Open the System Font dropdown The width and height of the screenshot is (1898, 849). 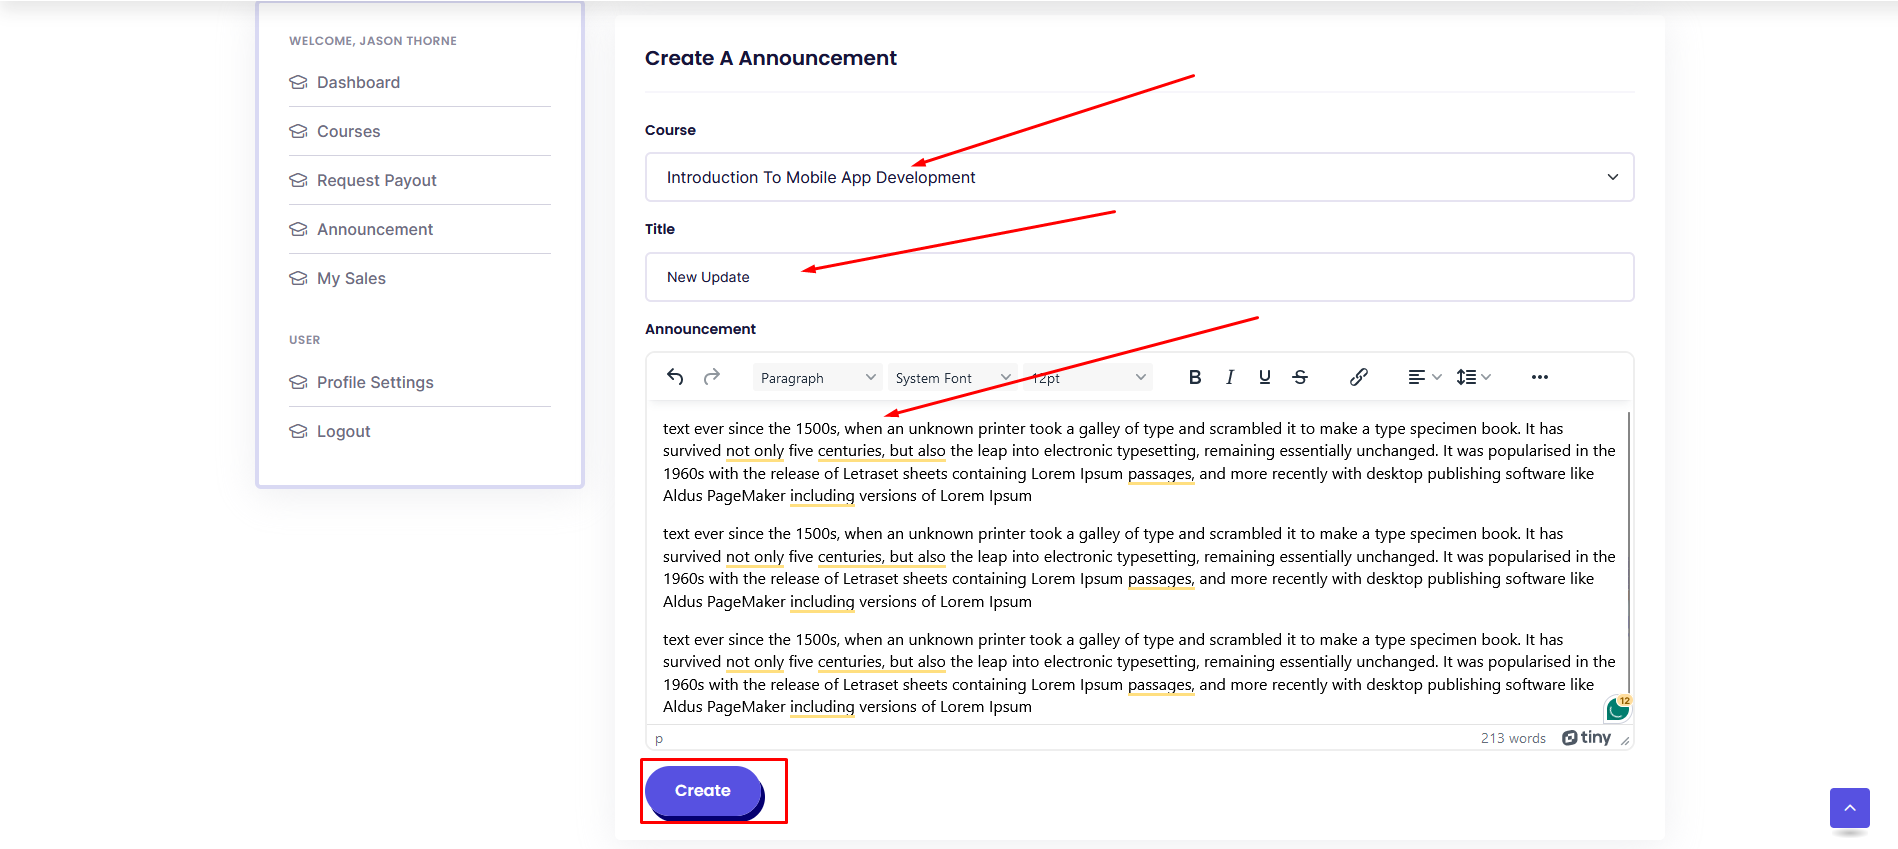click(x=953, y=378)
